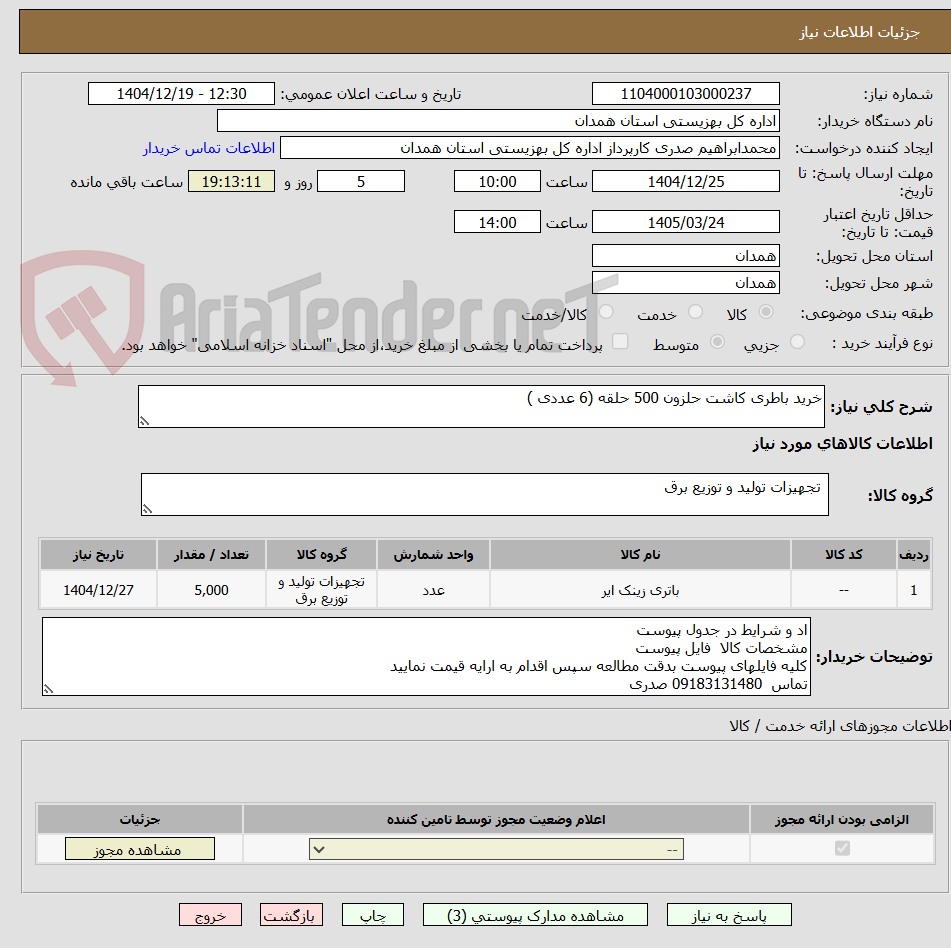Click the announcement date field 1404/12/19 - 12:30
Image resolution: width=951 pixels, height=948 pixels.
coord(181,94)
